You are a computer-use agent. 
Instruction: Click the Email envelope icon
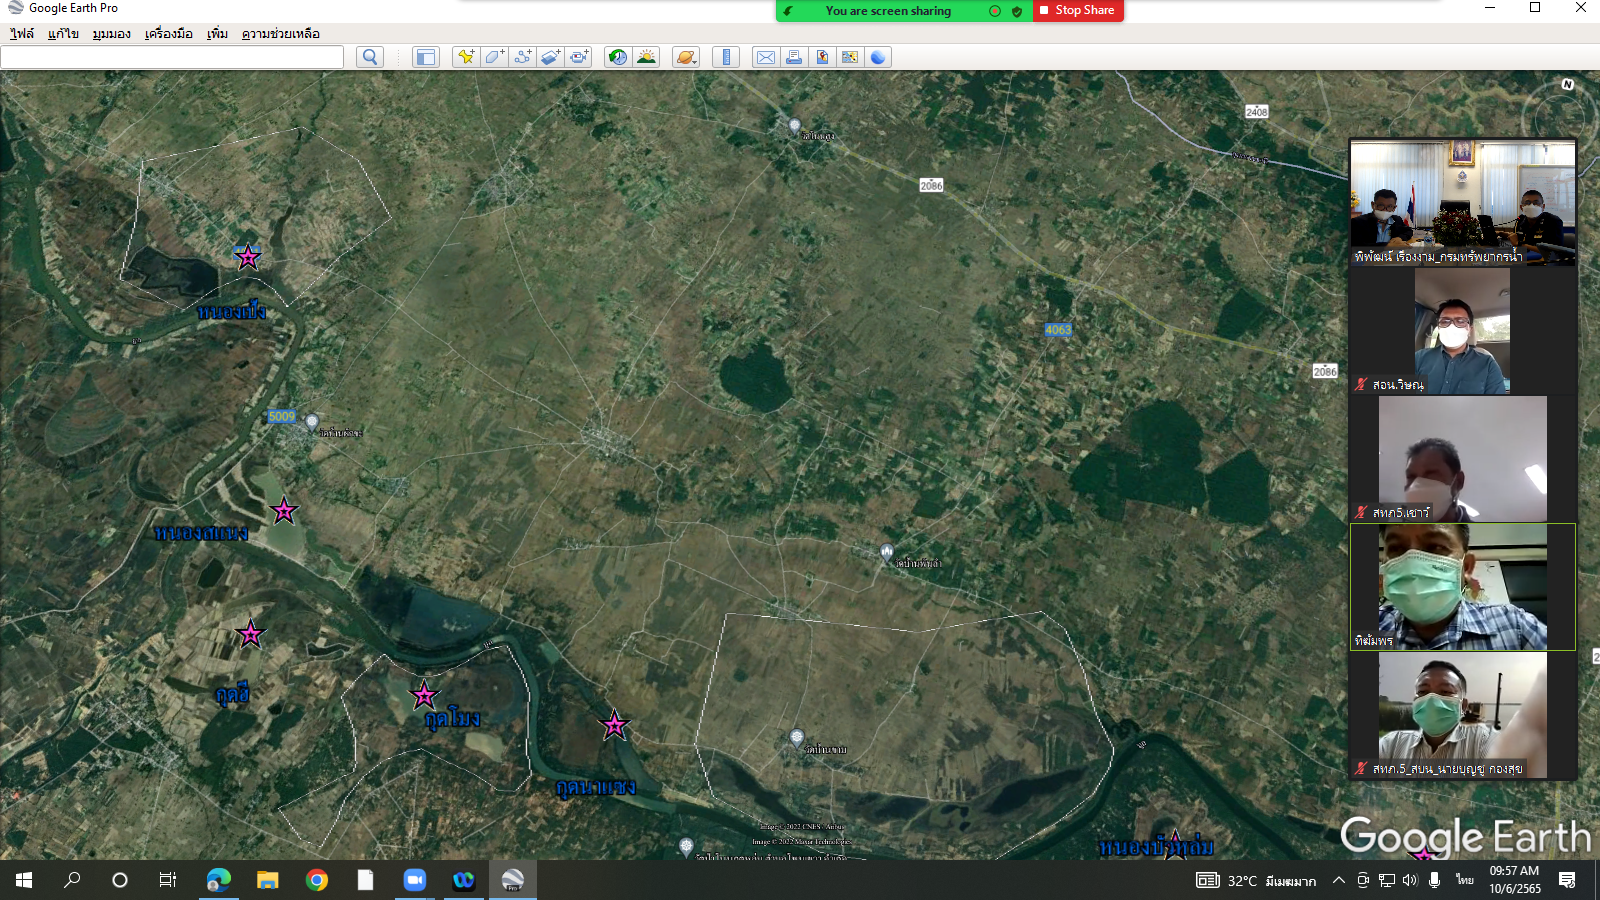coord(765,57)
